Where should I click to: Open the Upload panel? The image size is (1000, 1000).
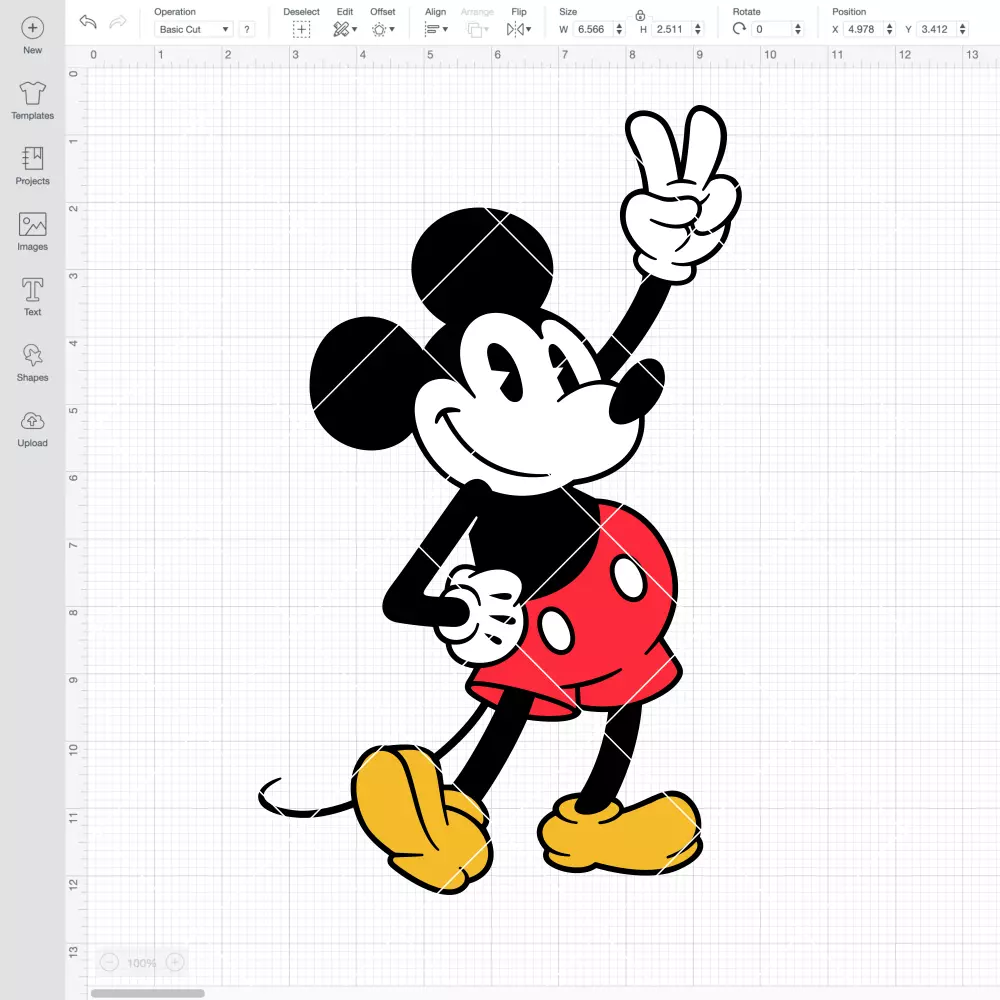(x=33, y=429)
